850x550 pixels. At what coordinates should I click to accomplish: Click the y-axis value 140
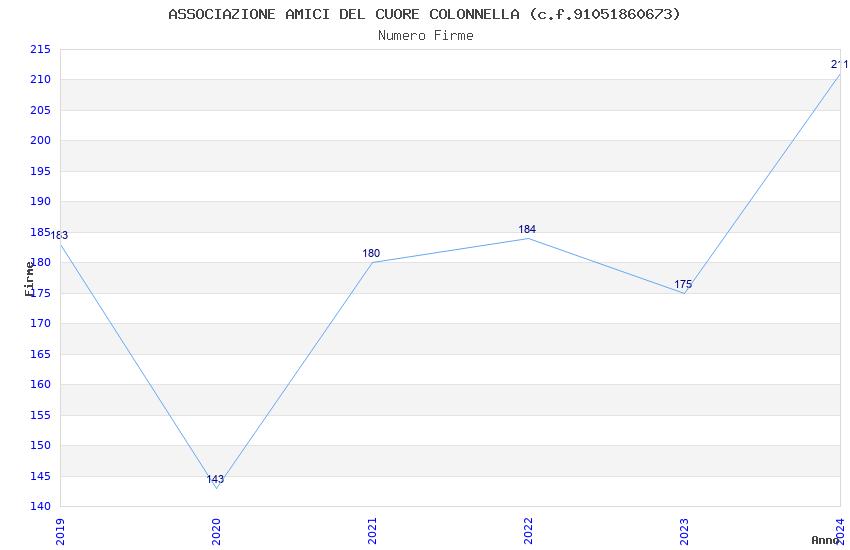pos(40,507)
